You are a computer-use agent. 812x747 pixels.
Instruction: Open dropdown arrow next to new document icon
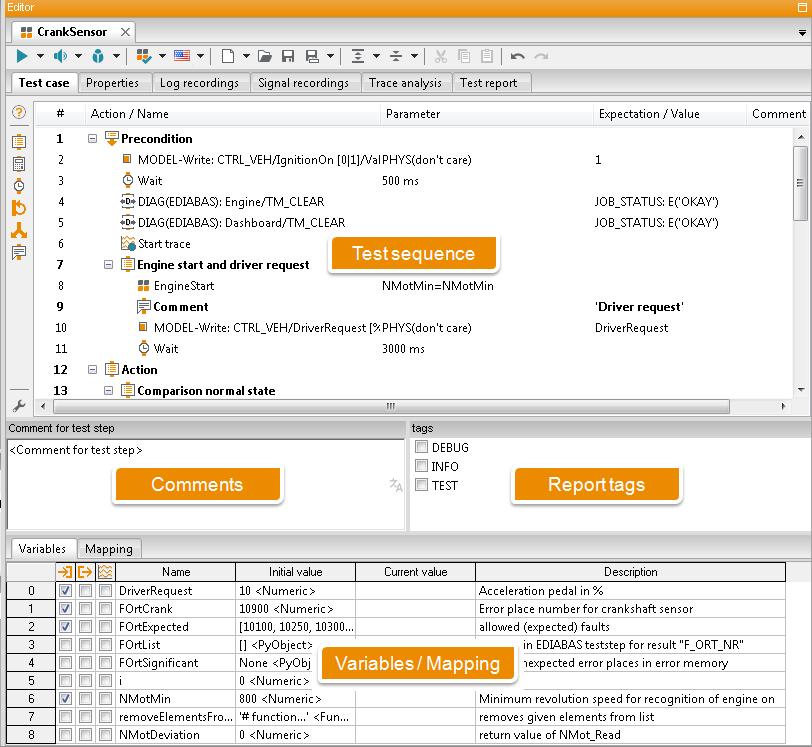[246, 56]
